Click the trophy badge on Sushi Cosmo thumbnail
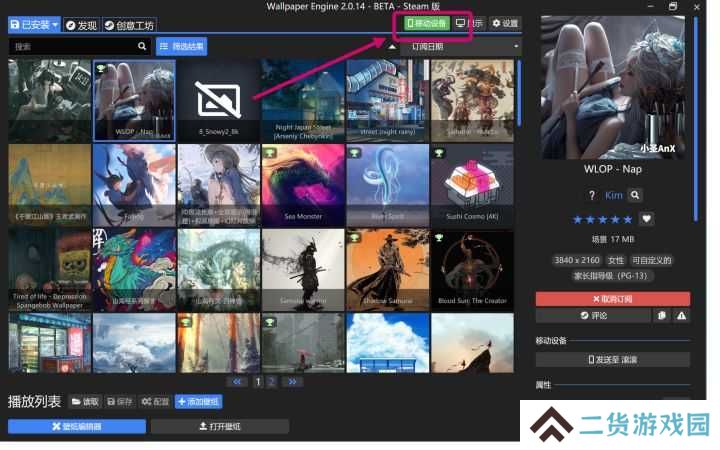Screen dimensions: 720x450 pos(439,153)
